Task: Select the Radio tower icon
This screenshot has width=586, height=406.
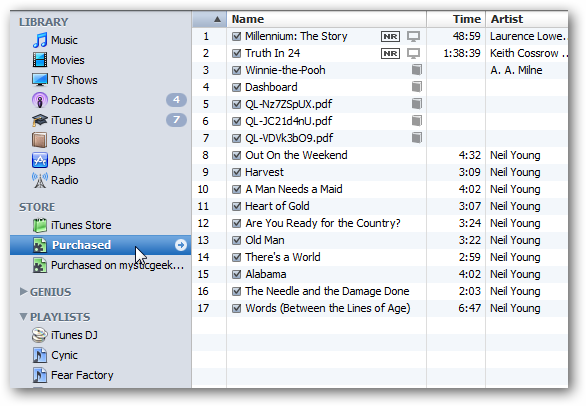Action: coord(40,180)
